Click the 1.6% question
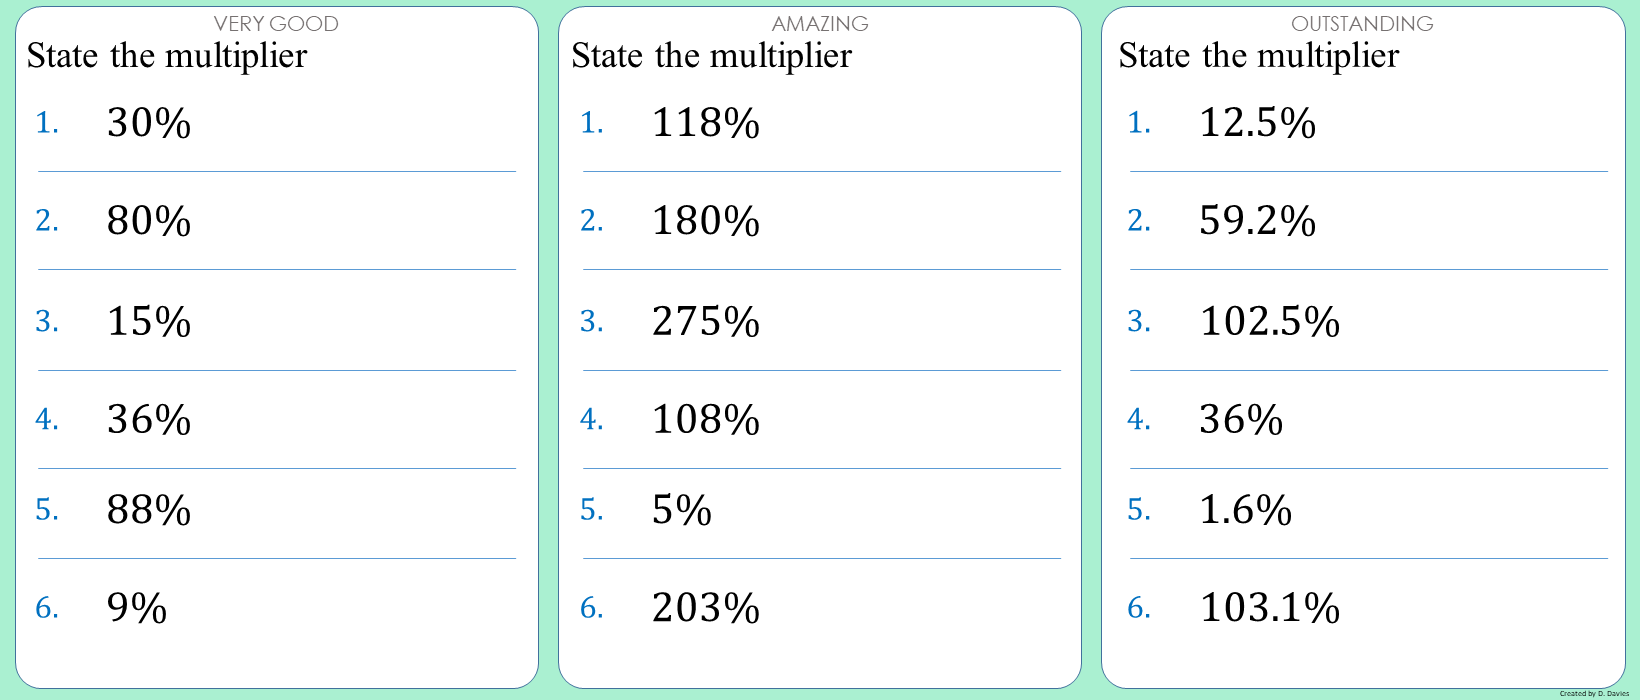 click(x=1245, y=510)
